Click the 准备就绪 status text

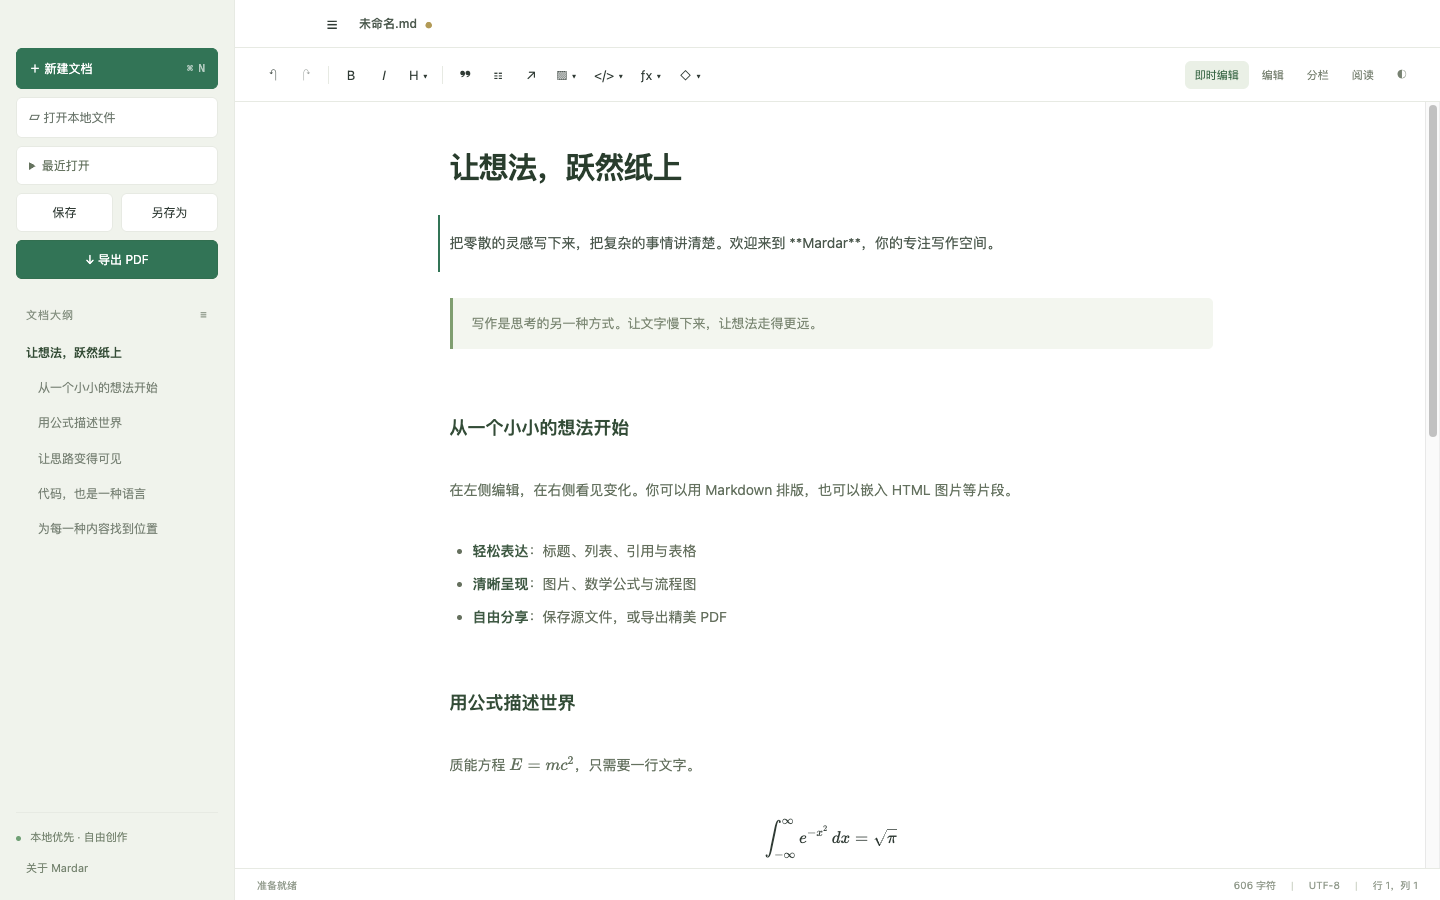click(x=277, y=886)
